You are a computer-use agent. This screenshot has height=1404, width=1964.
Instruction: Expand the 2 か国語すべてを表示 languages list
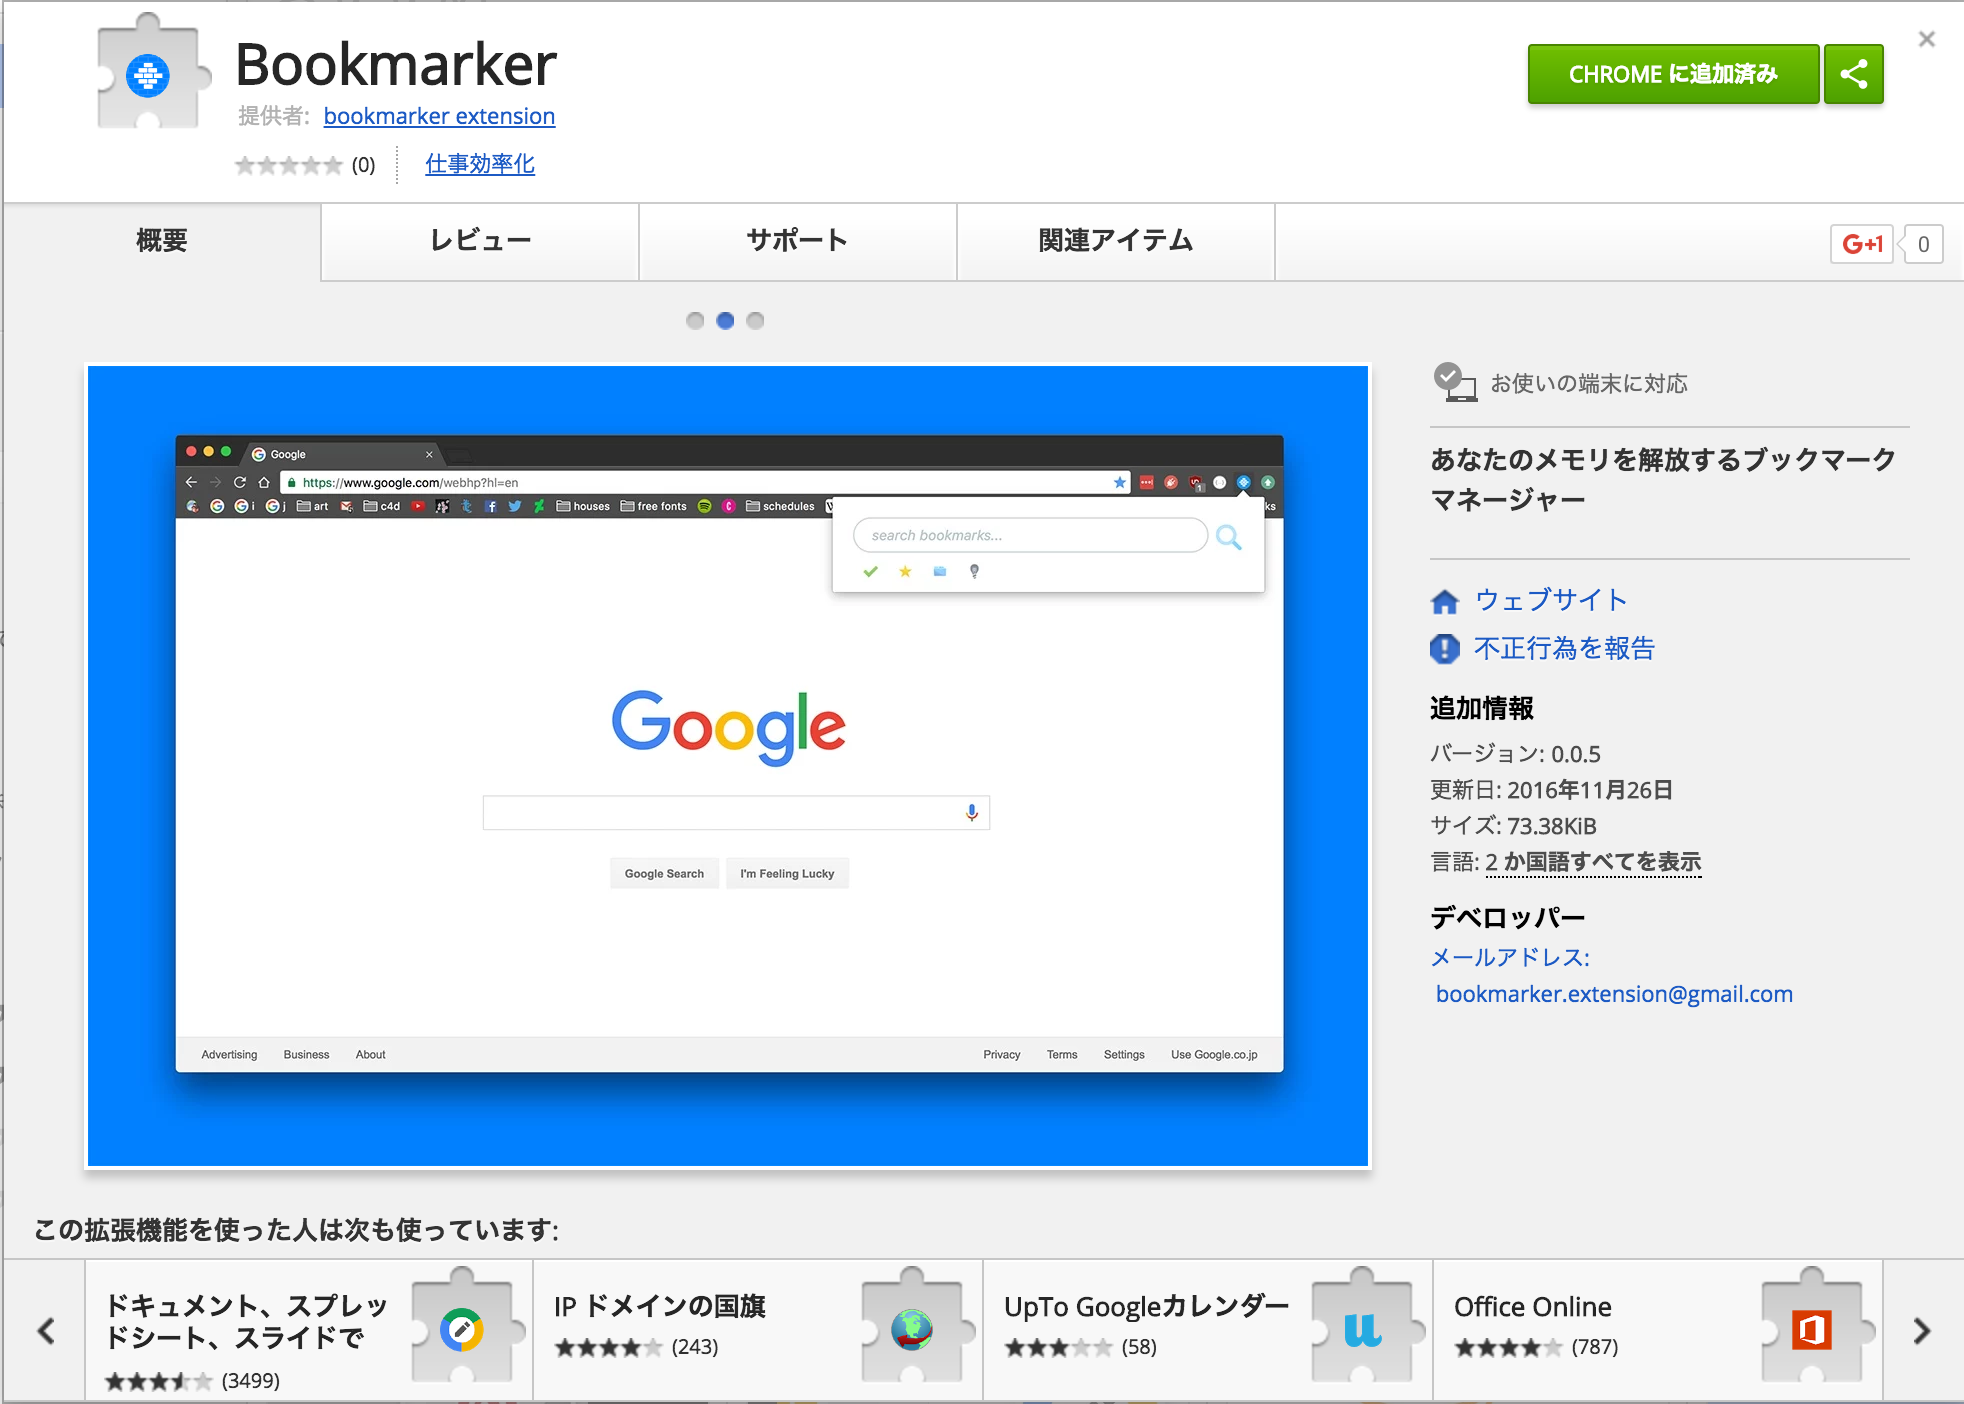tap(1592, 862)
